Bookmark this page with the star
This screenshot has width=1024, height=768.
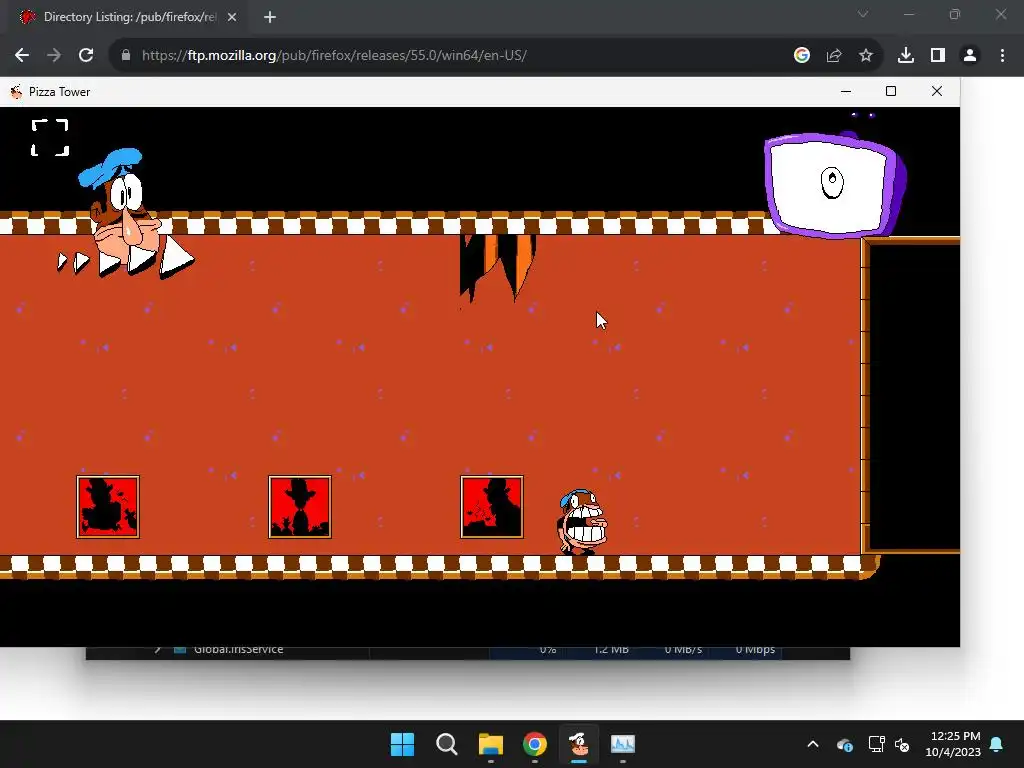coord(866,56)
